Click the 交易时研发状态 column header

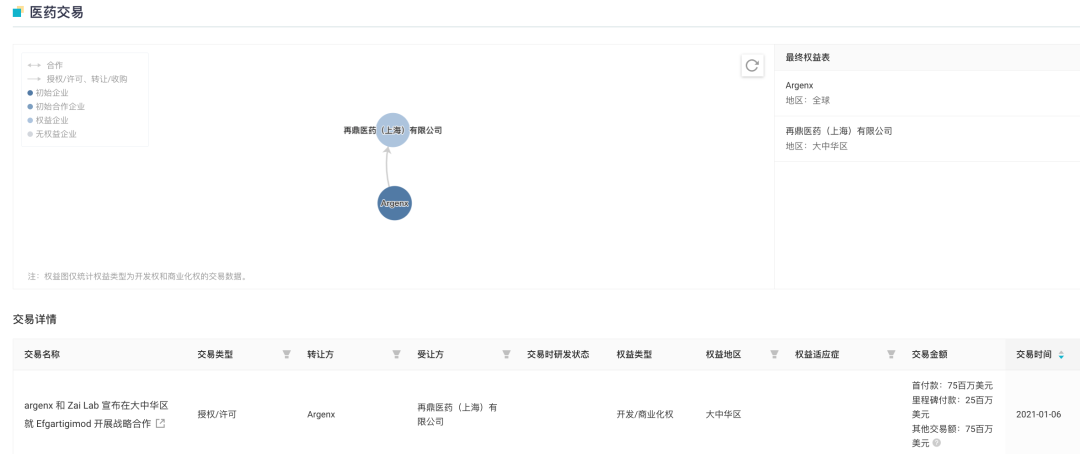(558, 354)
